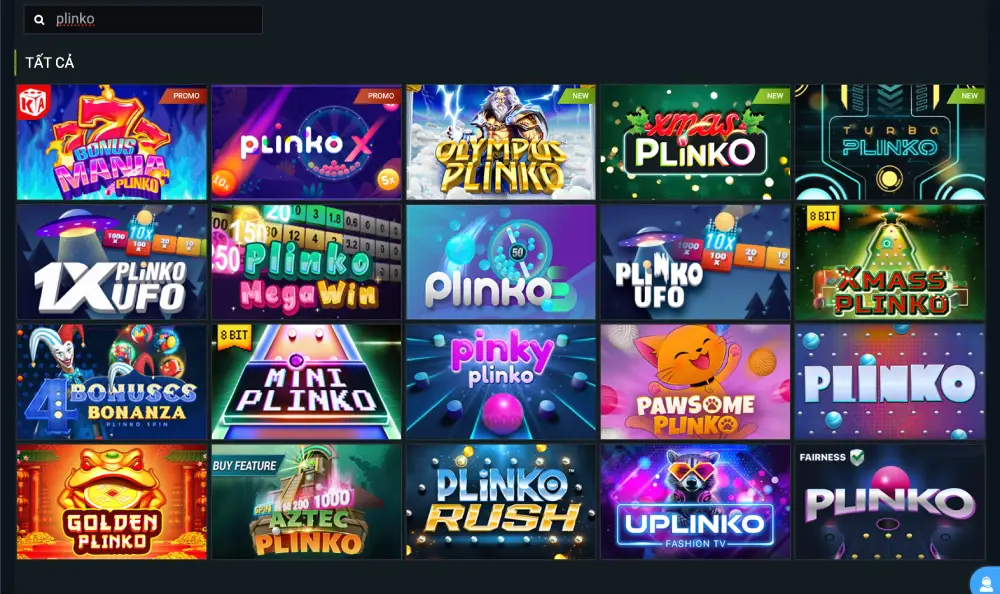Click the Buy Feature label on Aztec Plinko

pos(245,466)
